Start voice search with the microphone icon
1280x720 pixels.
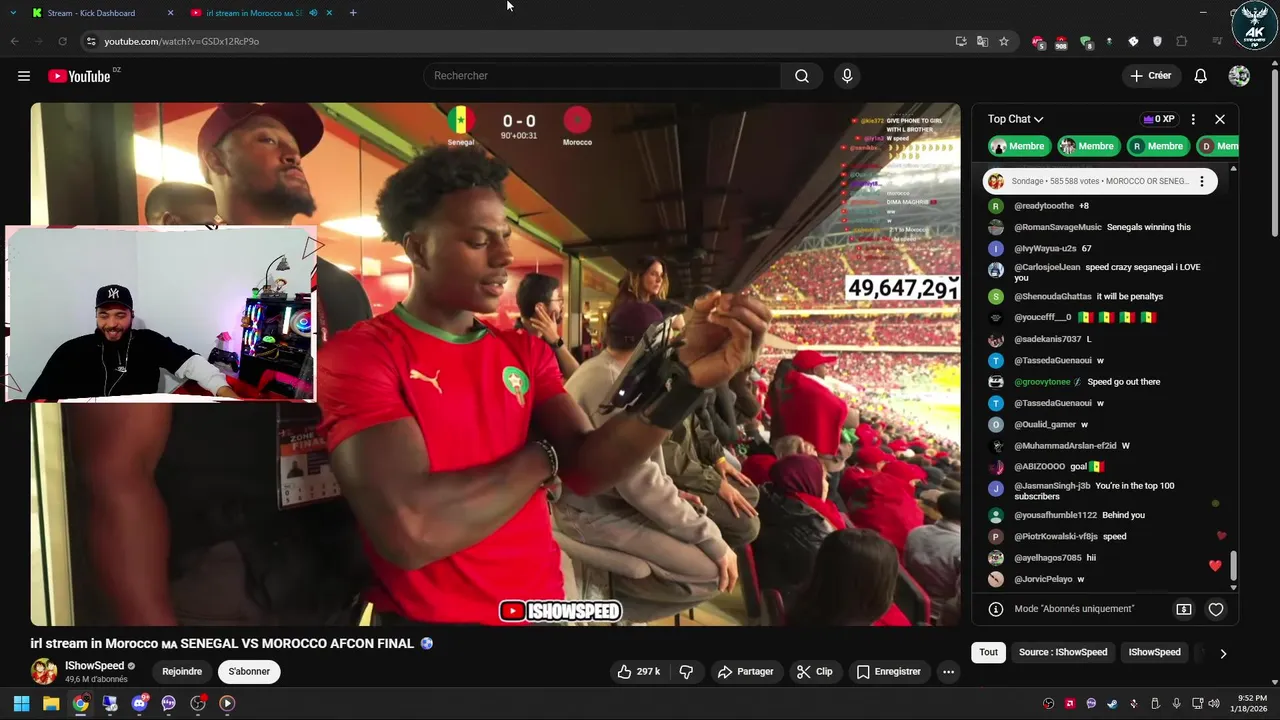click(x=847, y=76)
